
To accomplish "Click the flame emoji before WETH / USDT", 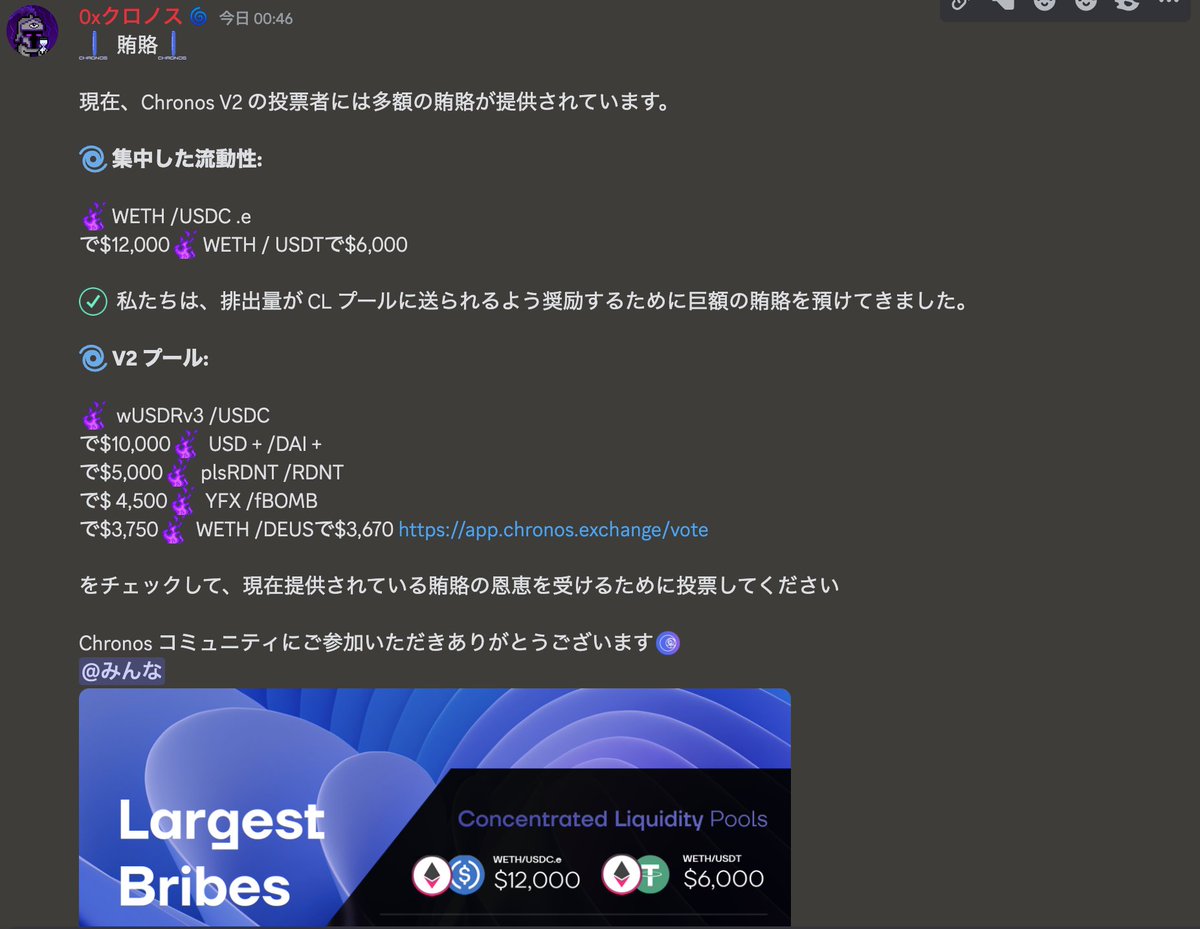I will pos(185,244).
